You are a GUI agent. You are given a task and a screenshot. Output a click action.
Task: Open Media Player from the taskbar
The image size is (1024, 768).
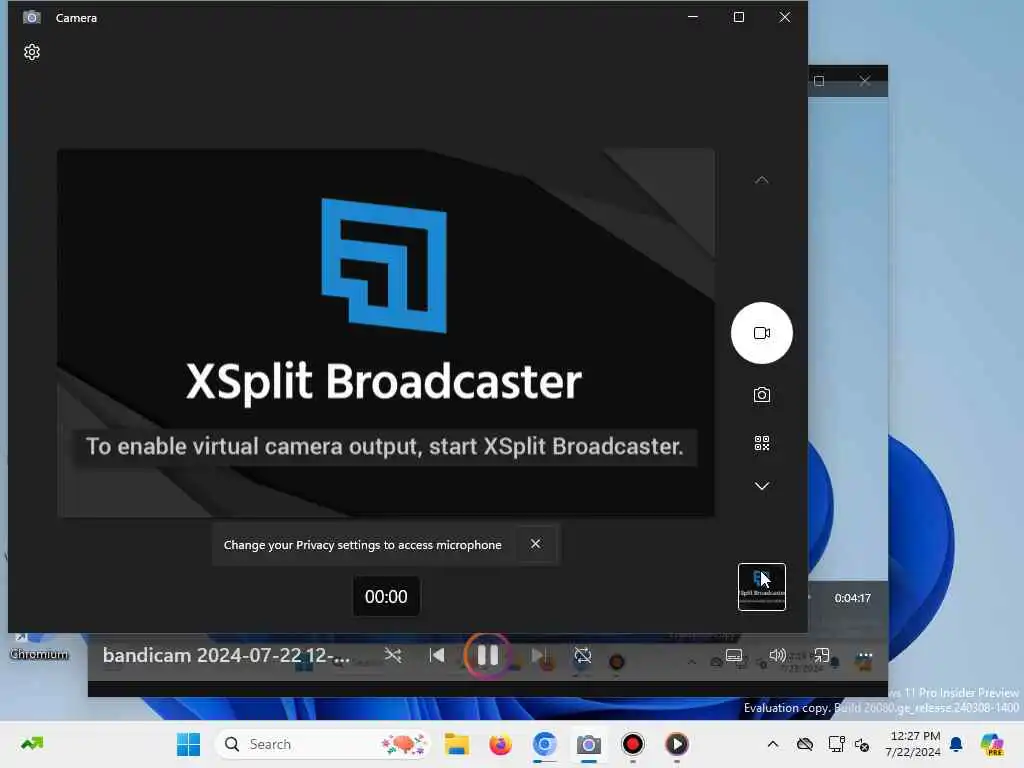point(676,744)
